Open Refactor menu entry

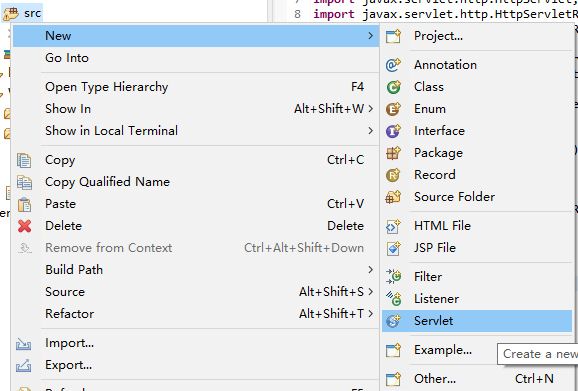click(x=196, y=314)
